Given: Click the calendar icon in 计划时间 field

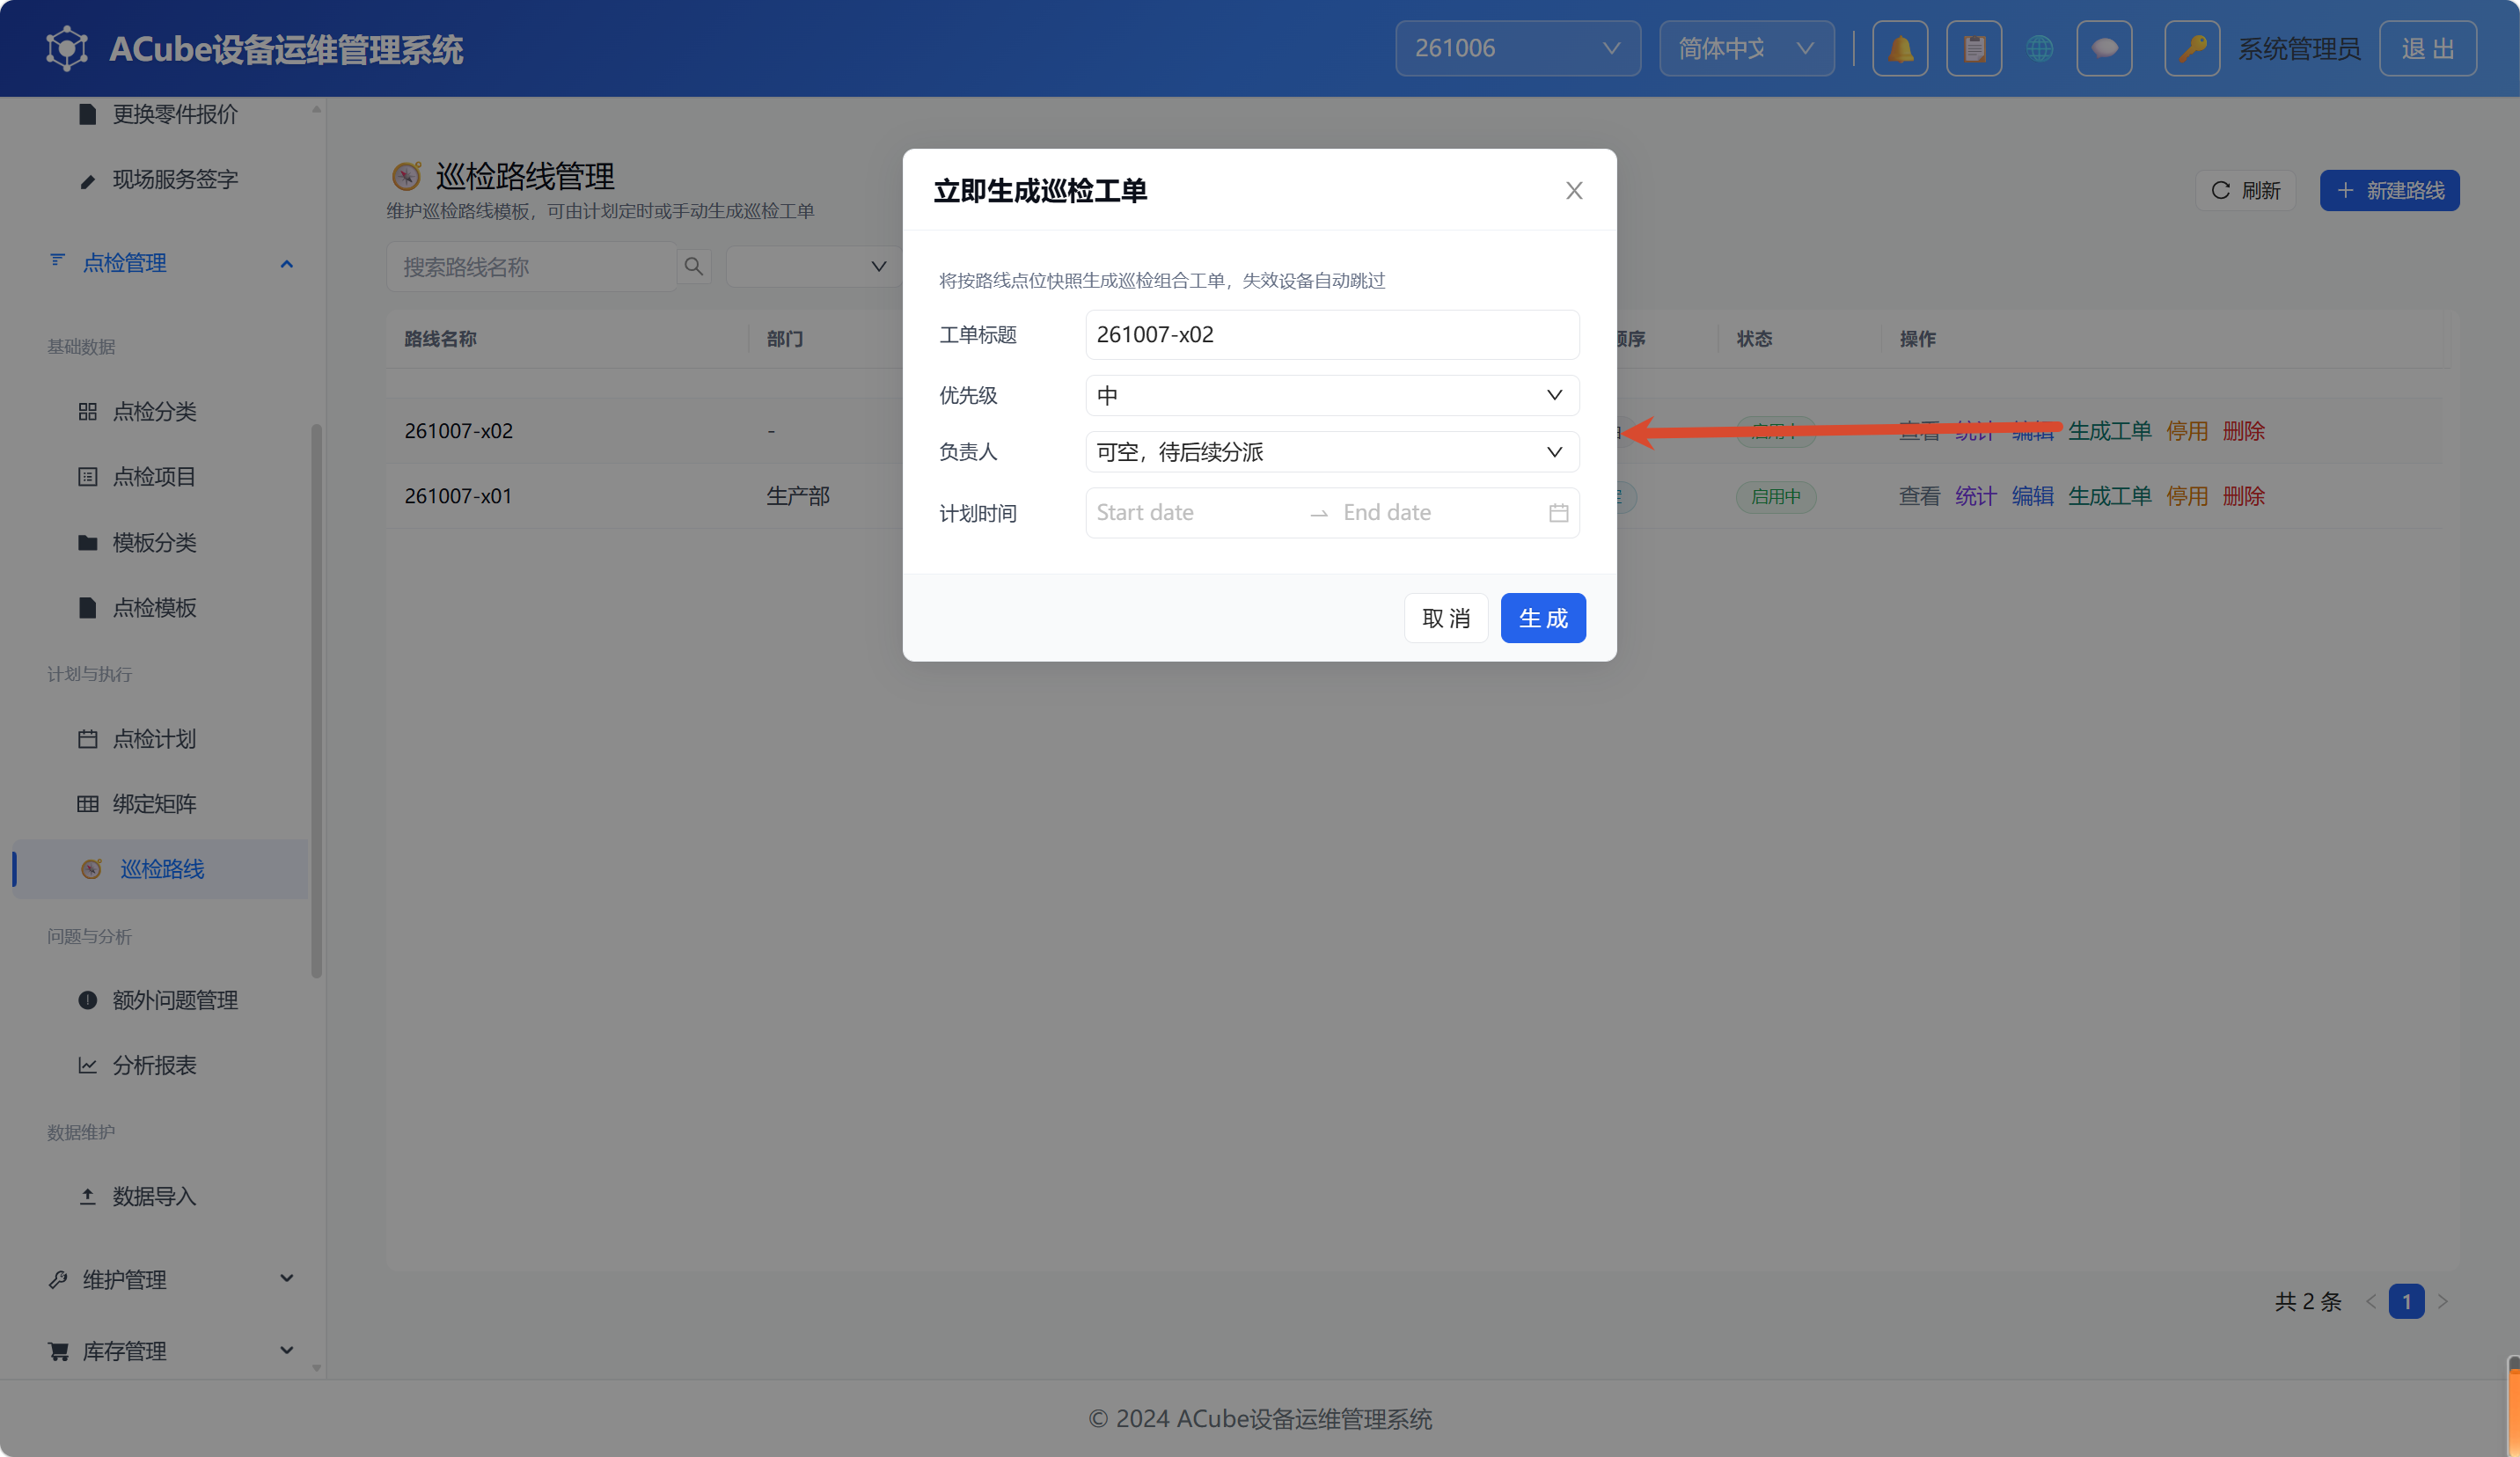Looking at the screenshot, I should (x=1558, y=513).
